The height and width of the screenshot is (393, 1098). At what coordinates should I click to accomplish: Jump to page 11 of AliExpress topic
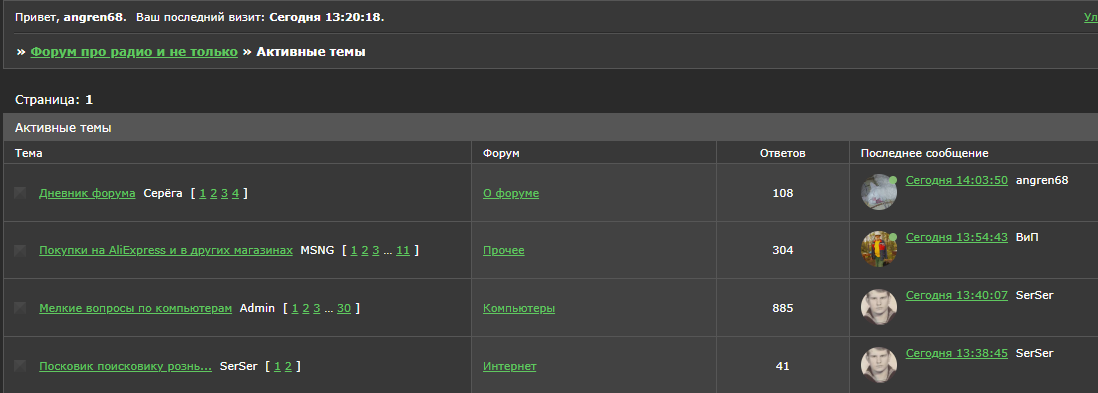point(403,251)
